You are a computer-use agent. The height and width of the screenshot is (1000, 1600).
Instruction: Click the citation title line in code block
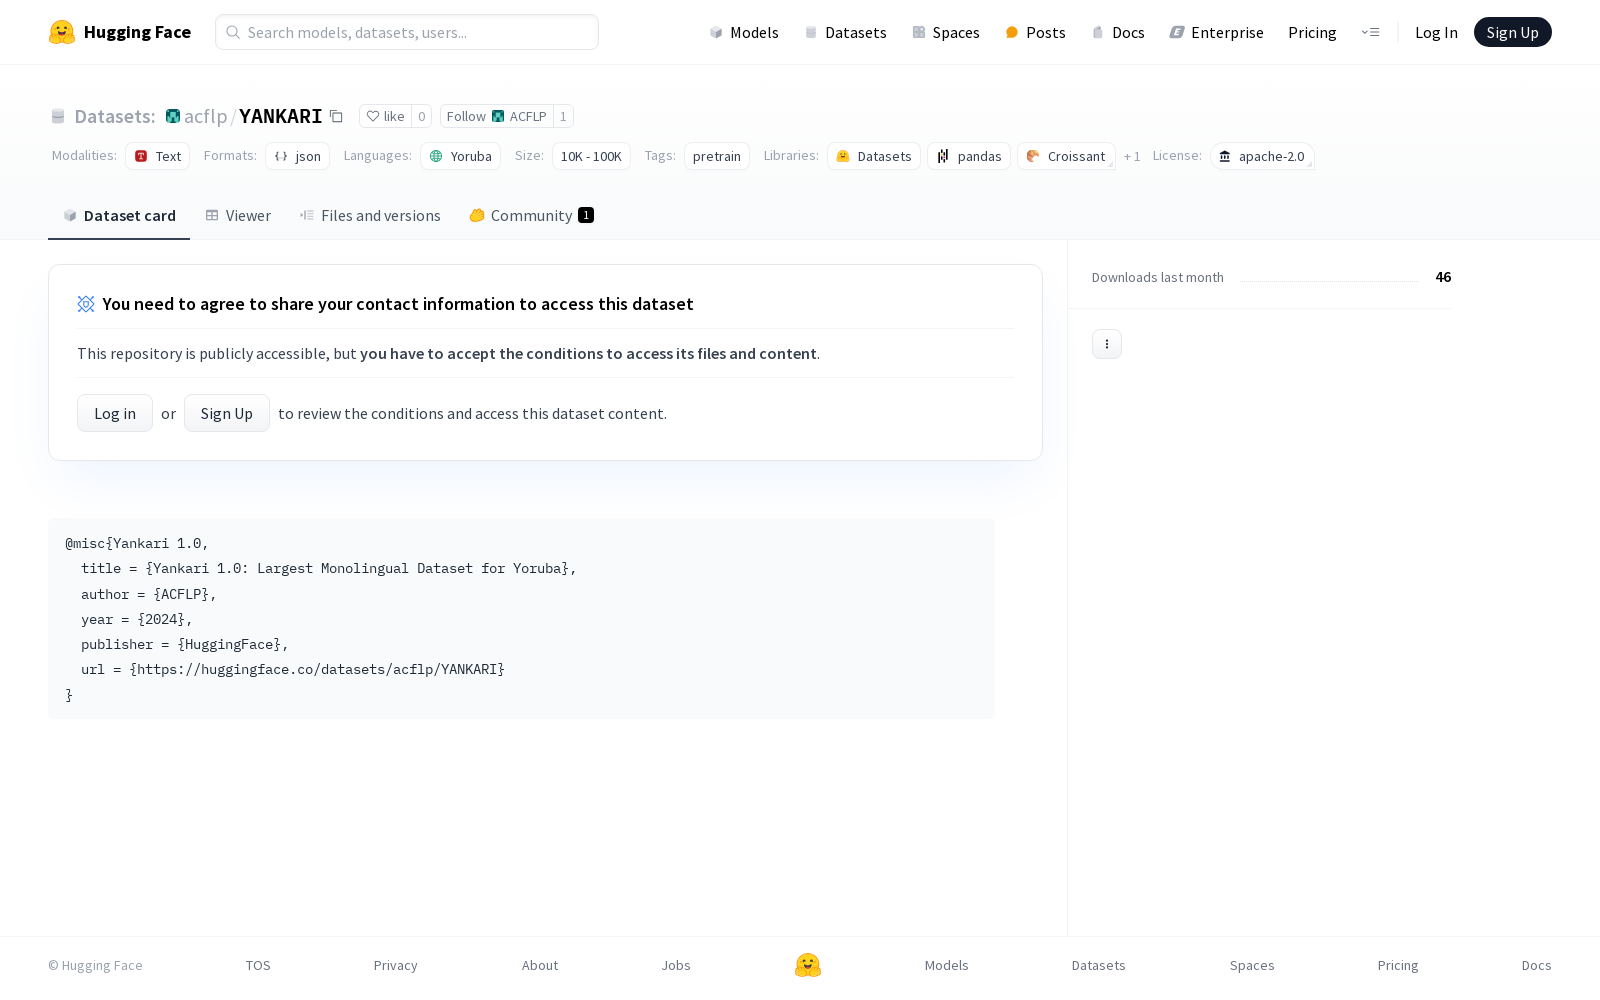click(329, 568)
